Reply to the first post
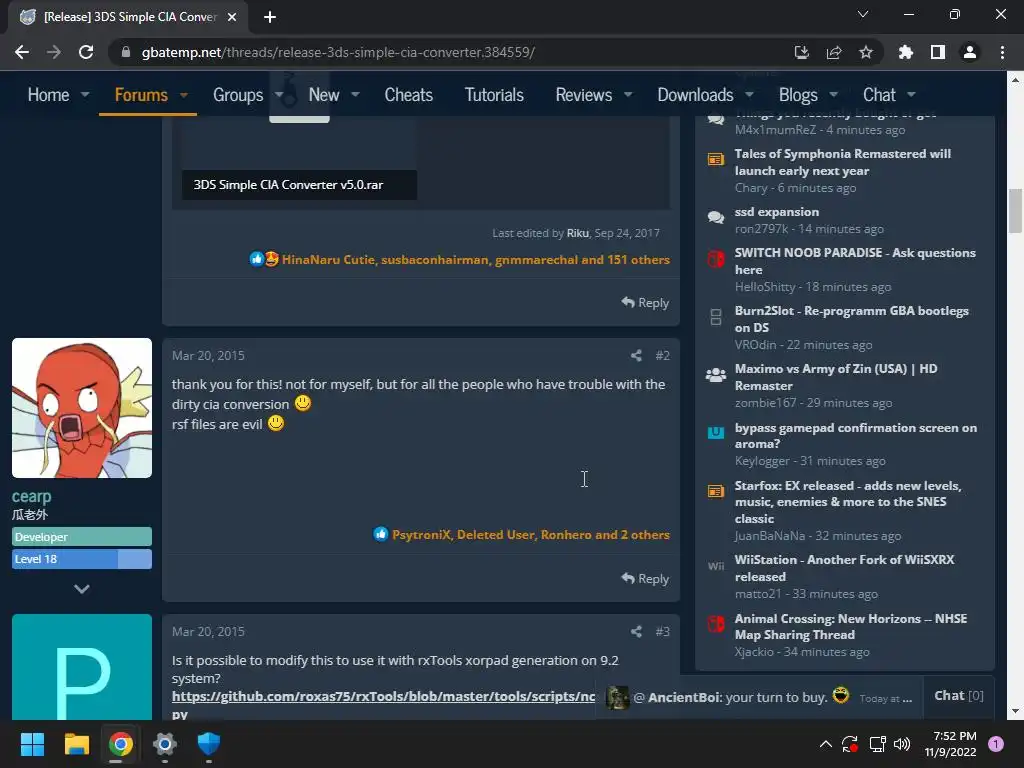 tap(645, 302)
